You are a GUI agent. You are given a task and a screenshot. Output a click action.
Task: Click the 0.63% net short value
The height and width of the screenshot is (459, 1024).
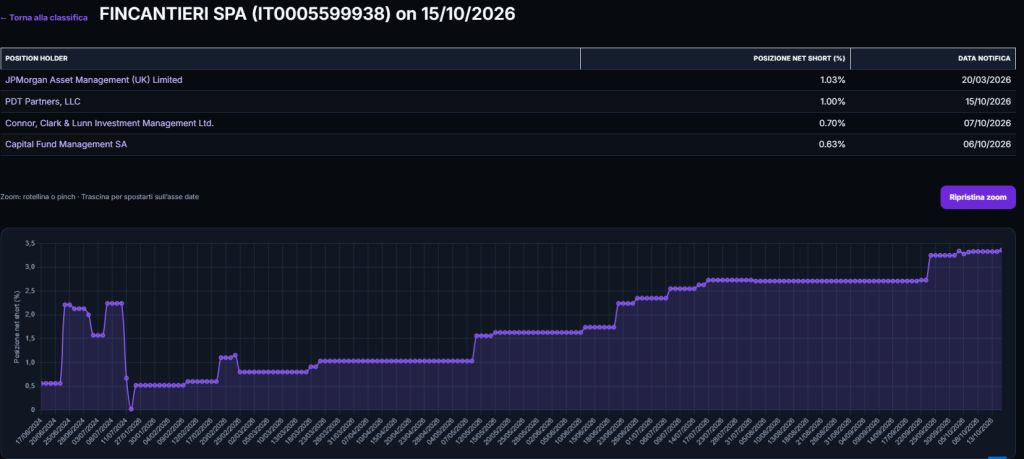(x=831, y=144)
